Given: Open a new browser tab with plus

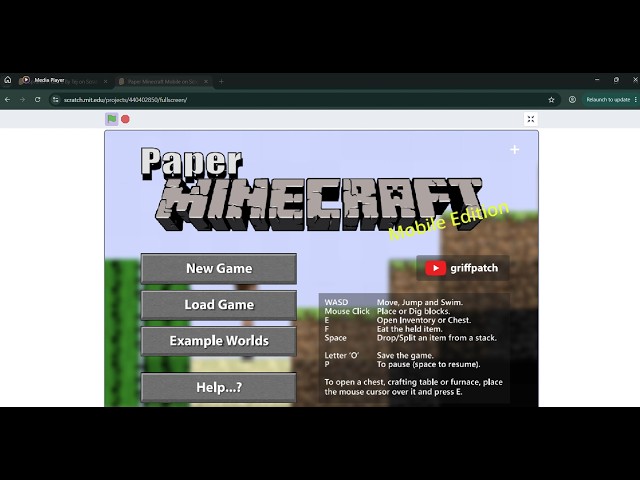Looking at the screenshot, I should [x=221, y=82].
